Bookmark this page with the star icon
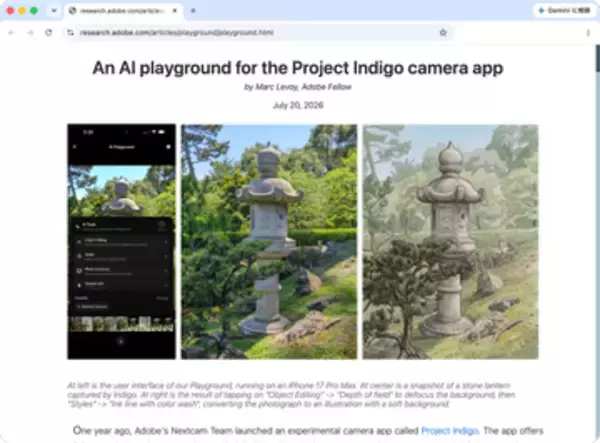 443,33
